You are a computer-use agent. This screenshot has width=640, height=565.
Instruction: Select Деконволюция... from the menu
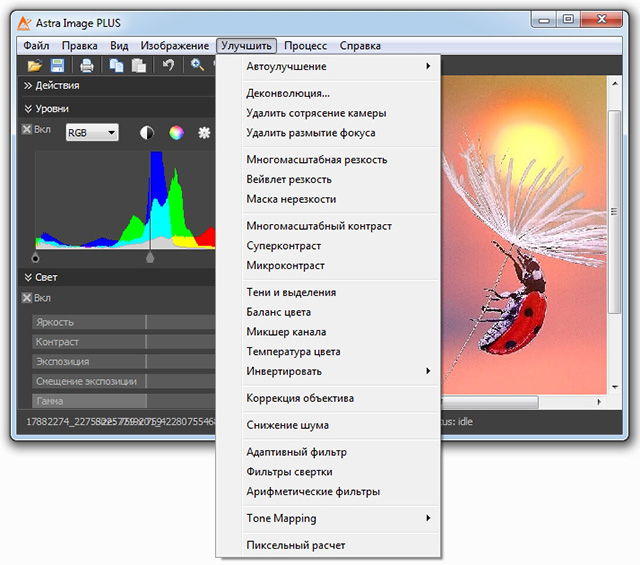coord(288,94)
